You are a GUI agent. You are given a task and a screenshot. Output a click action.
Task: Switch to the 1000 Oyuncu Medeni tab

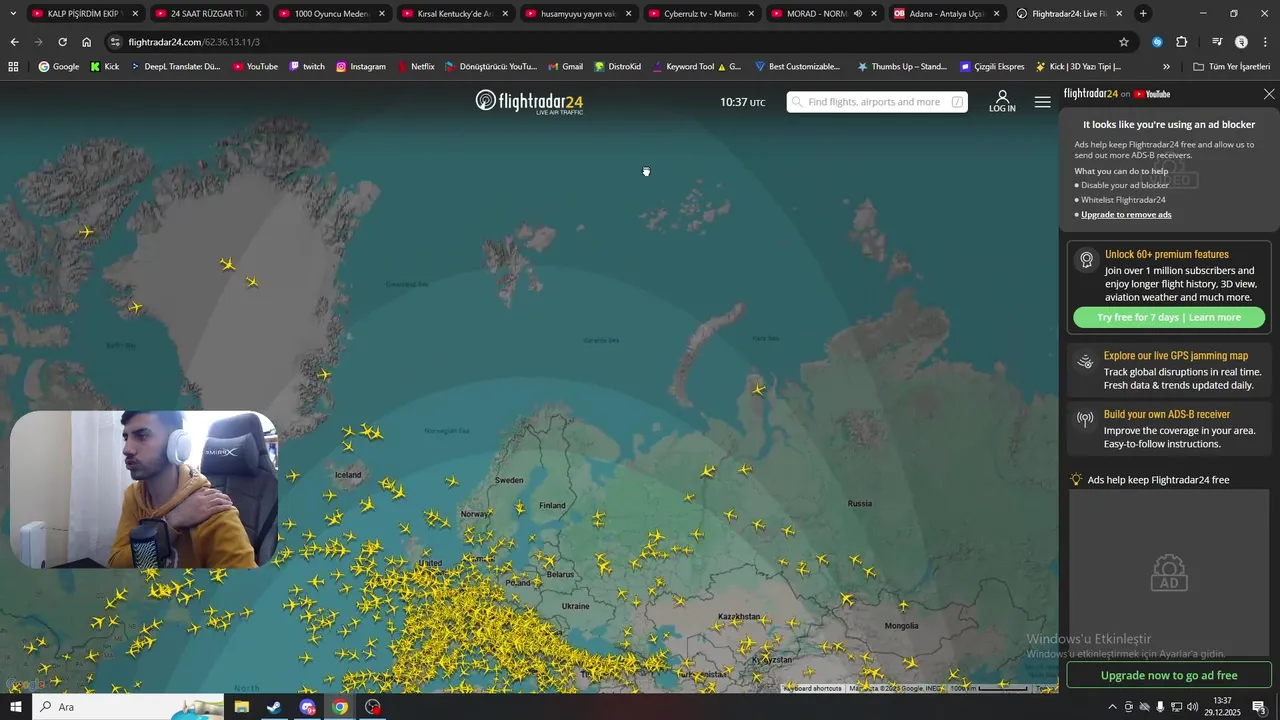[331, 14]
